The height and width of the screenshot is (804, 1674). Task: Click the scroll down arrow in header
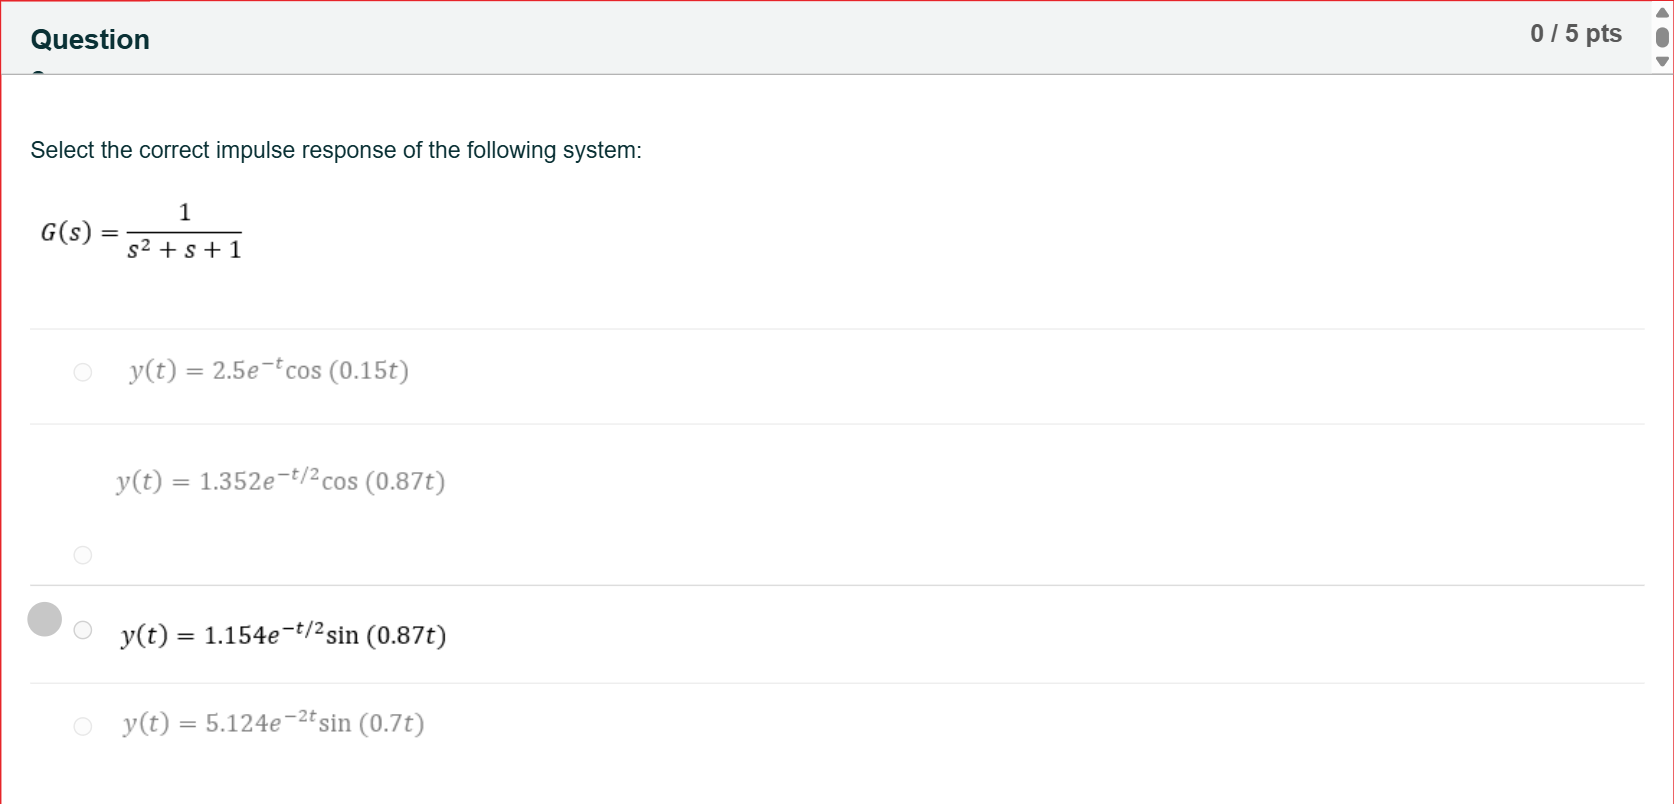pos(1662,61)
